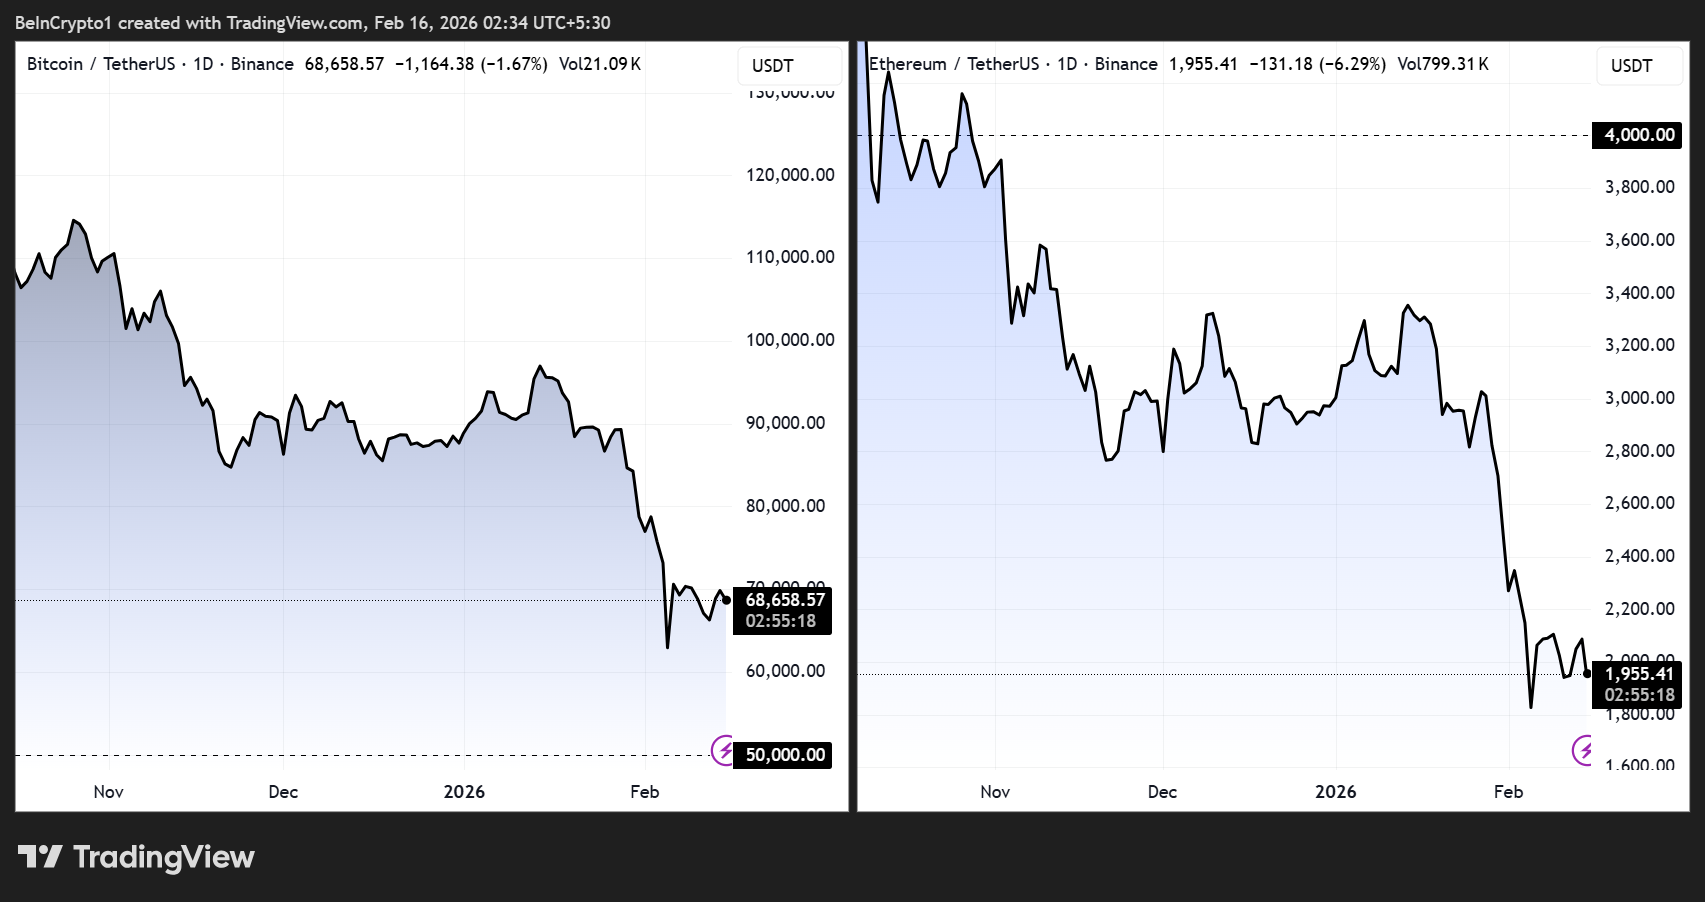The width and height of the screenshot is (1705, 902).
Task: Open the USDT currency selector on the Ethereum chart
Action: pyautogui.click(x=1631, y=66)
